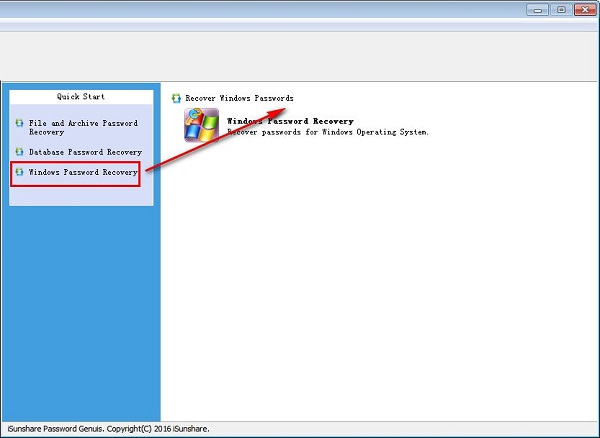Close the Password Genius window

point(585,10)
